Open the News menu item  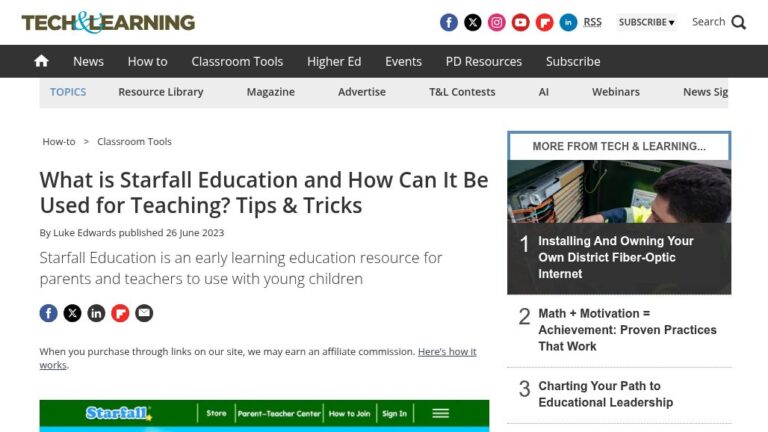pyautogui.click(x=88, y=62)
